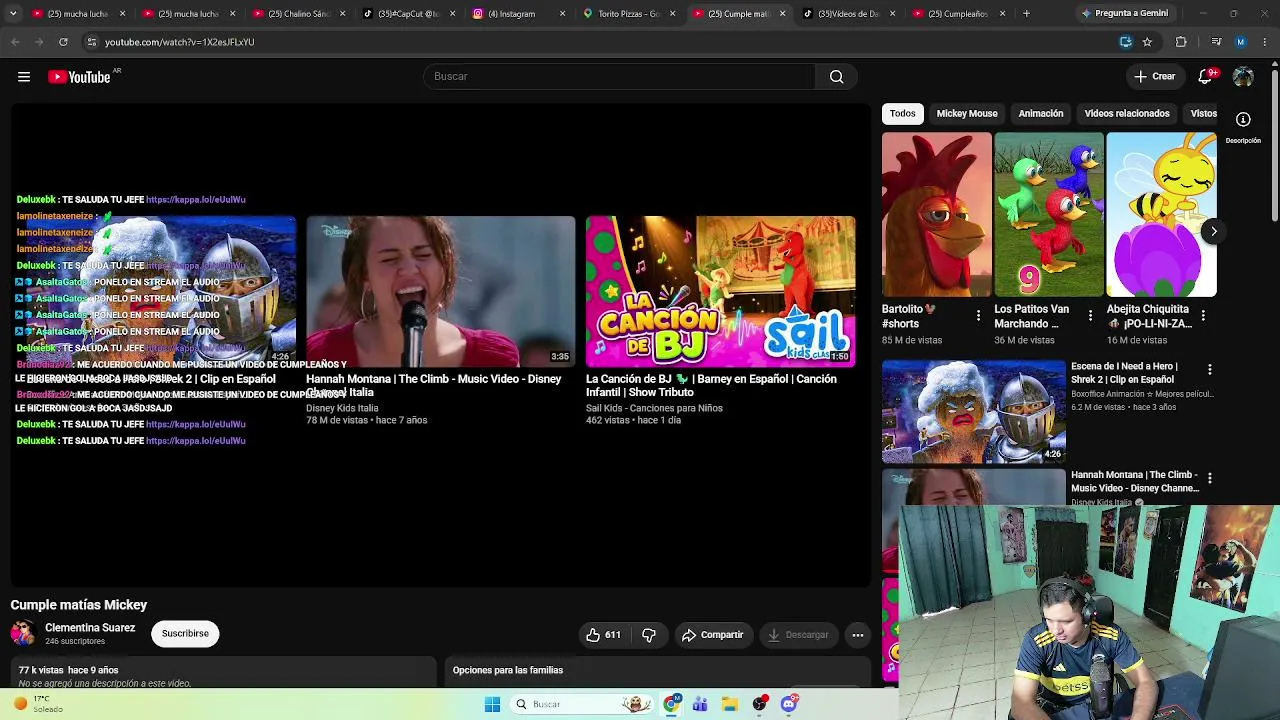Close the Instagram browser tab
Screen dimensions: 1280x720
562,14
